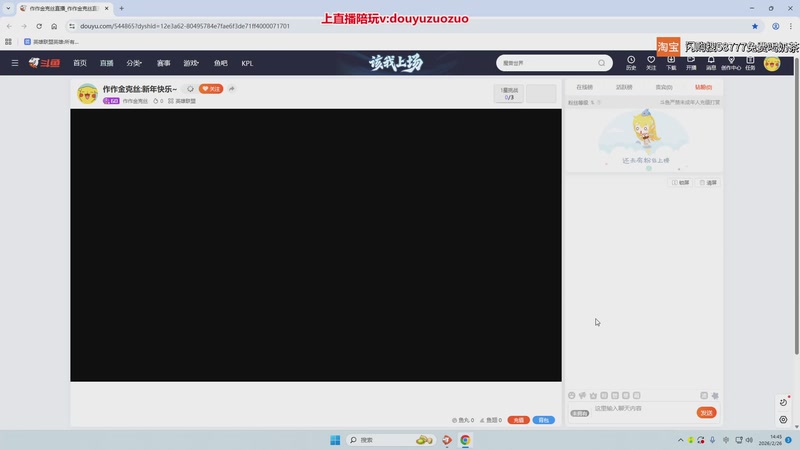Click the banner logo in header center

coord(396,63)
